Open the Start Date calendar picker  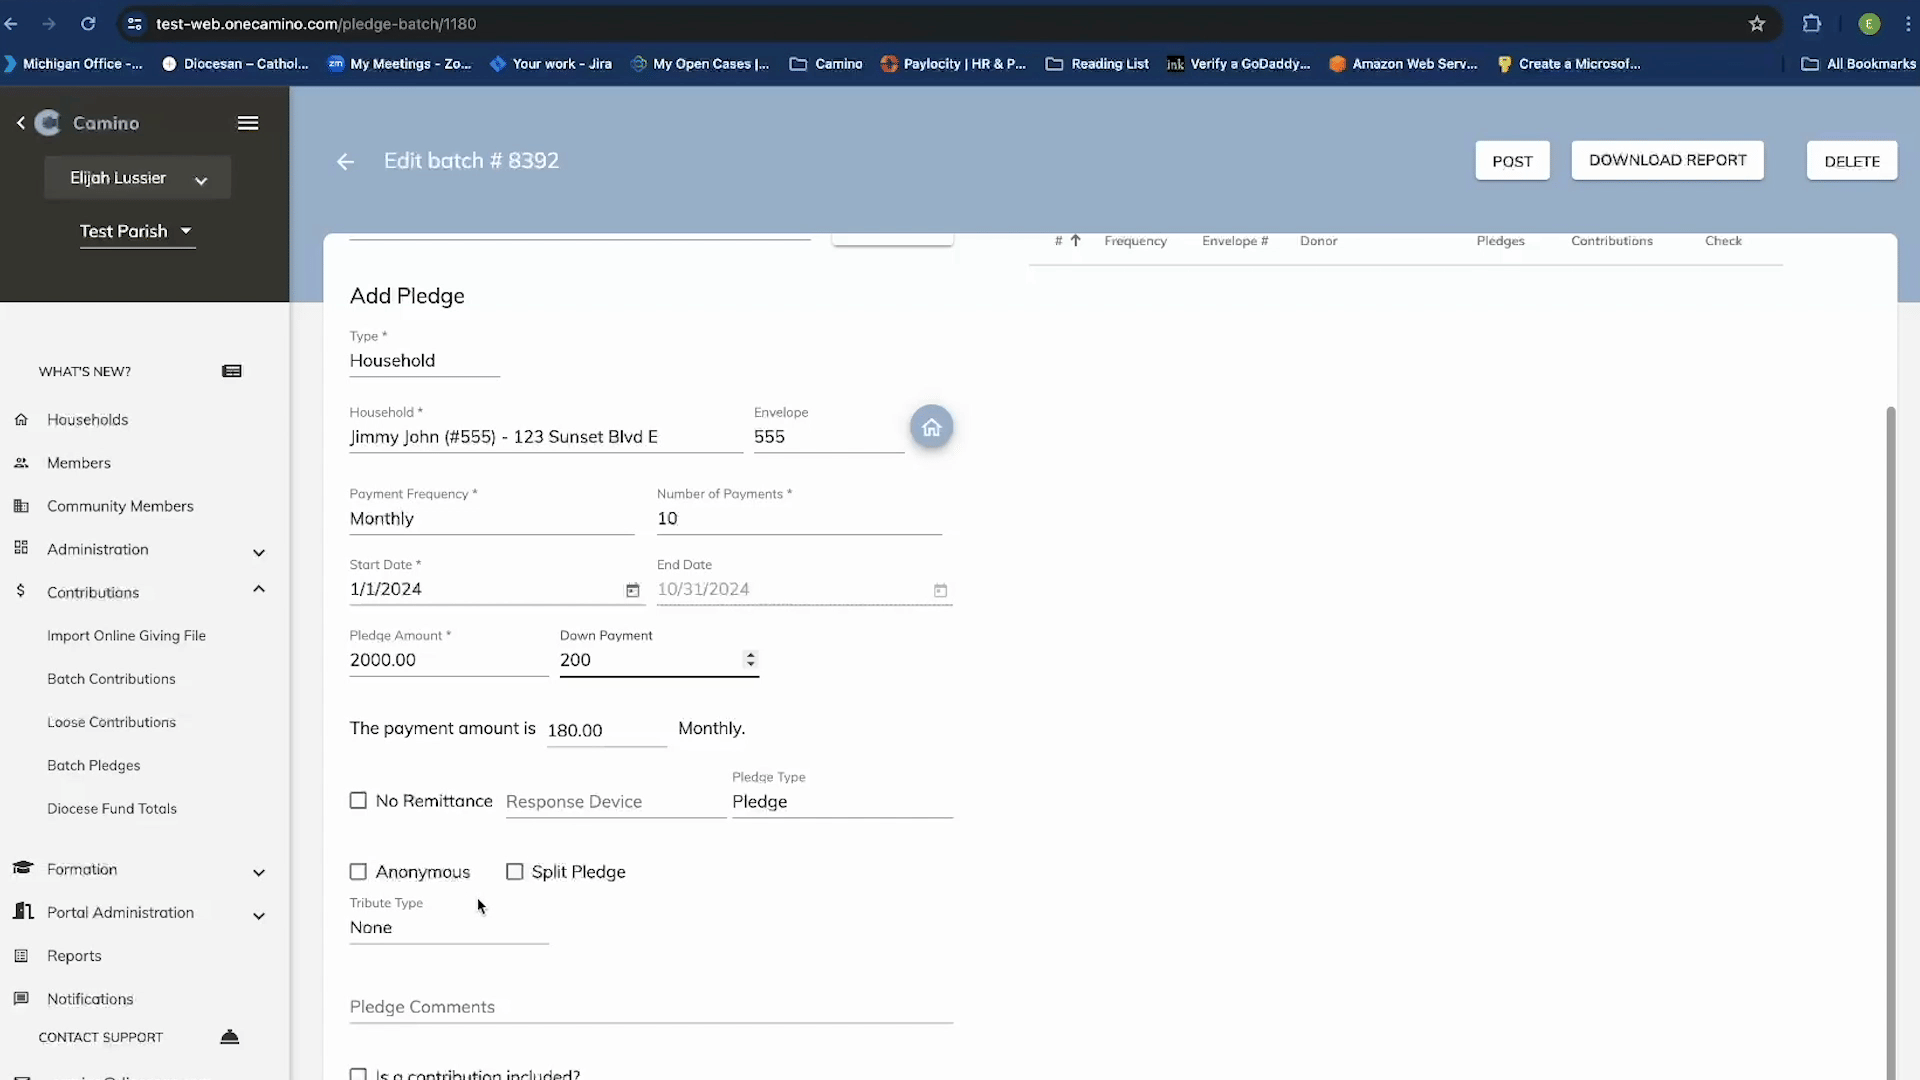point(632,590)
